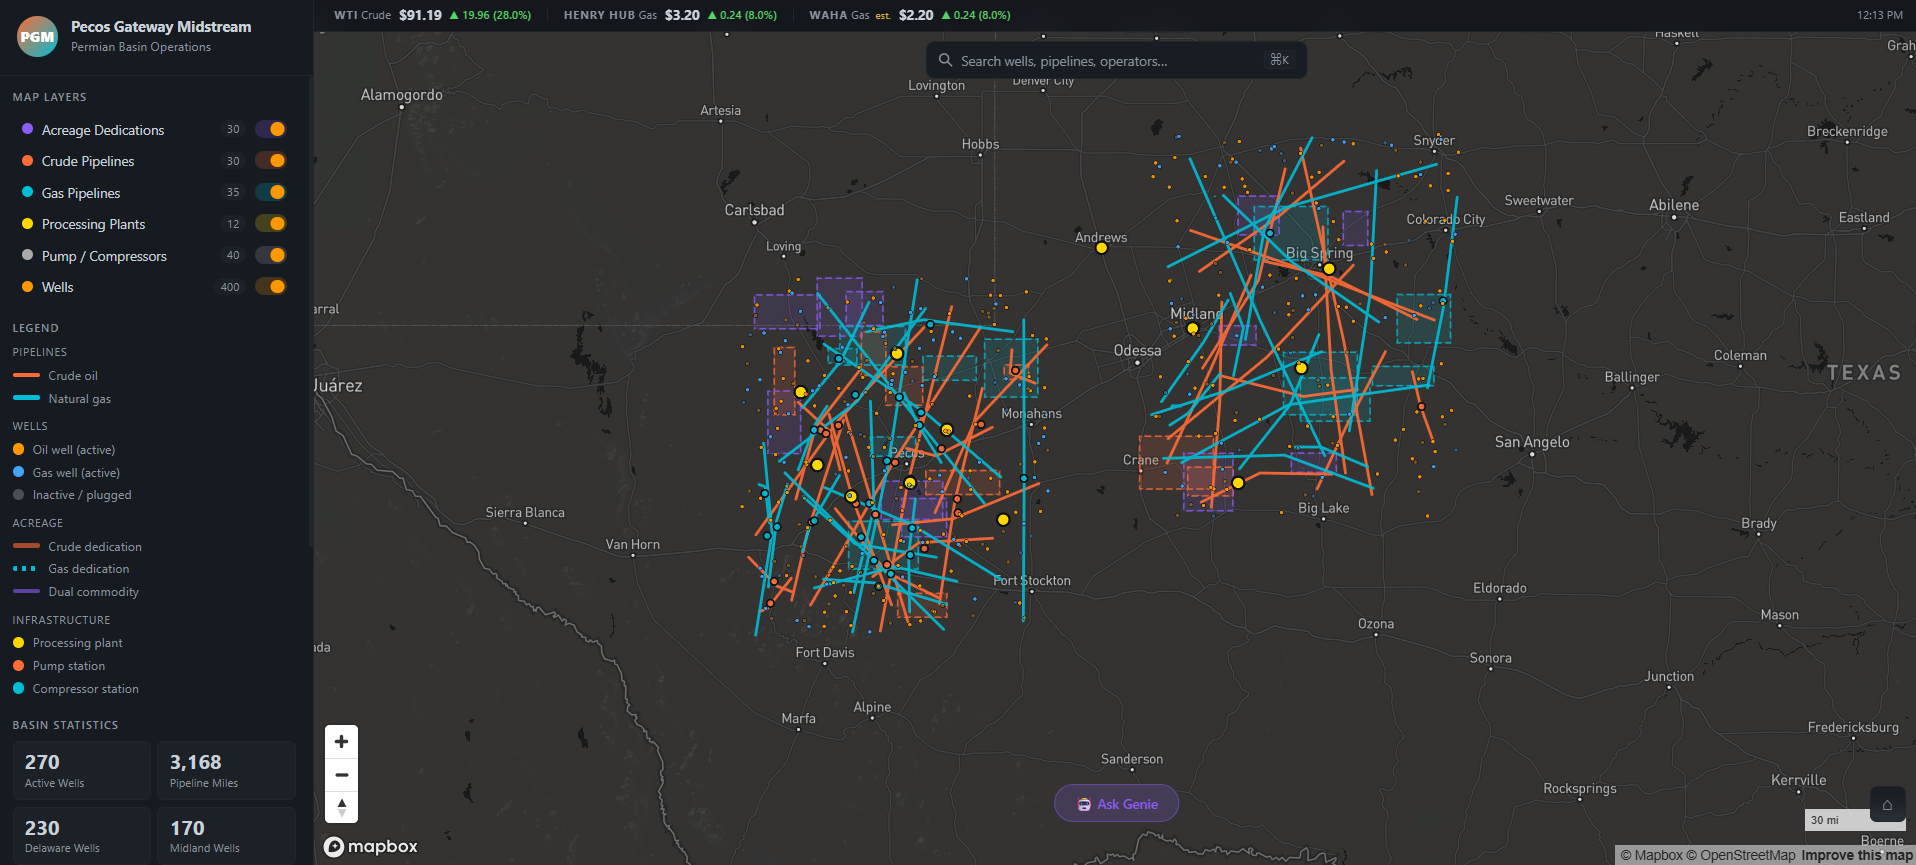Viewport: 1916px width, 865px height.
Task: Click the search magnifier icon
Action: coord(945,61)
